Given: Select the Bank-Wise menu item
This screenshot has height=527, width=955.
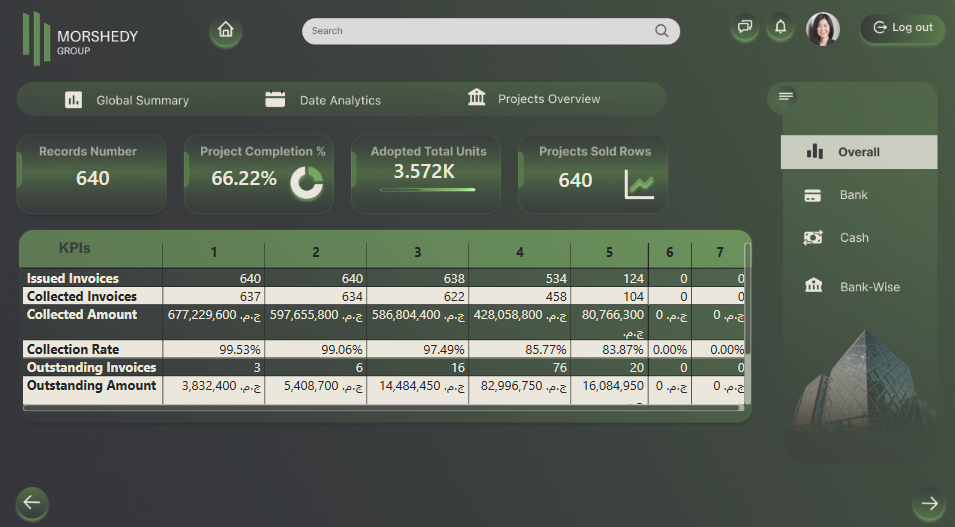Looking at the screenshot, I should 859,286.
